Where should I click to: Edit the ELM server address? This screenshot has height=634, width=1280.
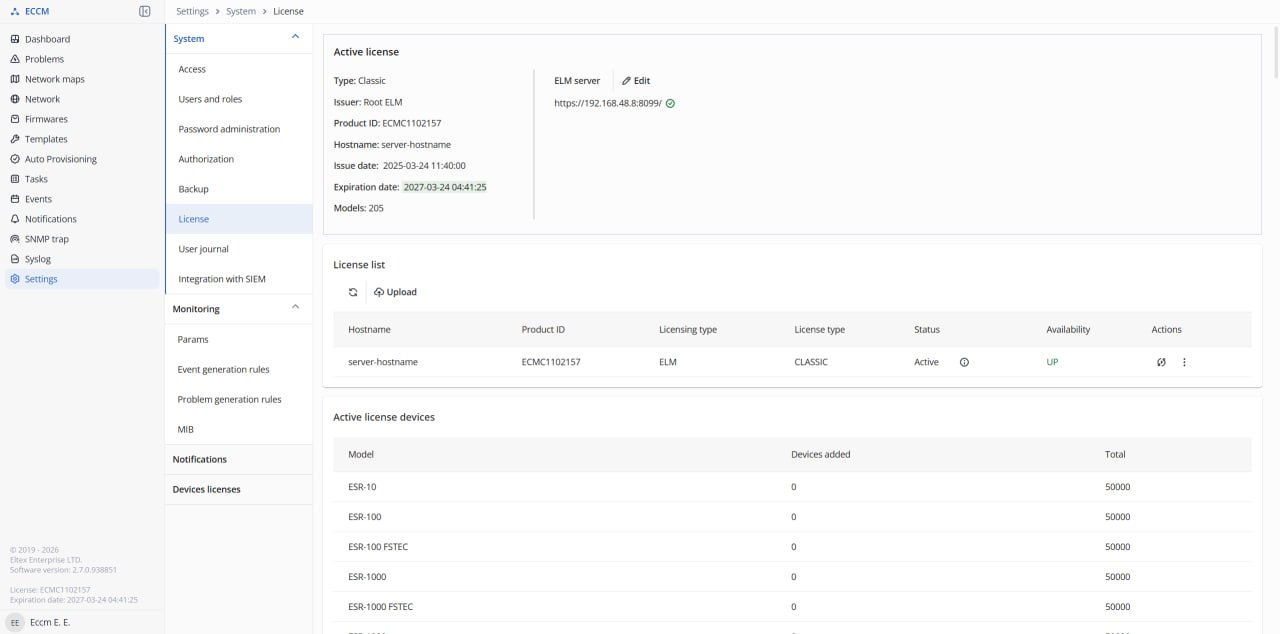point(636,81)
